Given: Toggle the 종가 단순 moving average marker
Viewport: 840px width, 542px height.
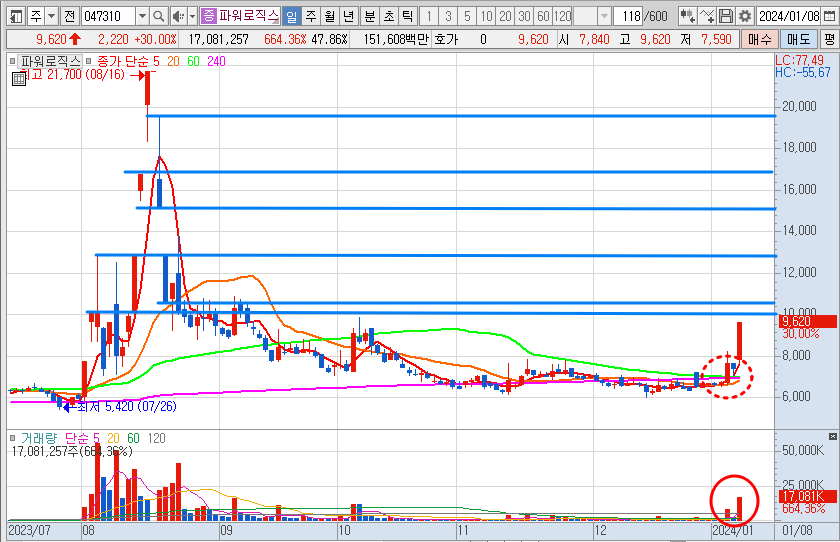Looking at the screenshot, I should click(x=88, y=61).
